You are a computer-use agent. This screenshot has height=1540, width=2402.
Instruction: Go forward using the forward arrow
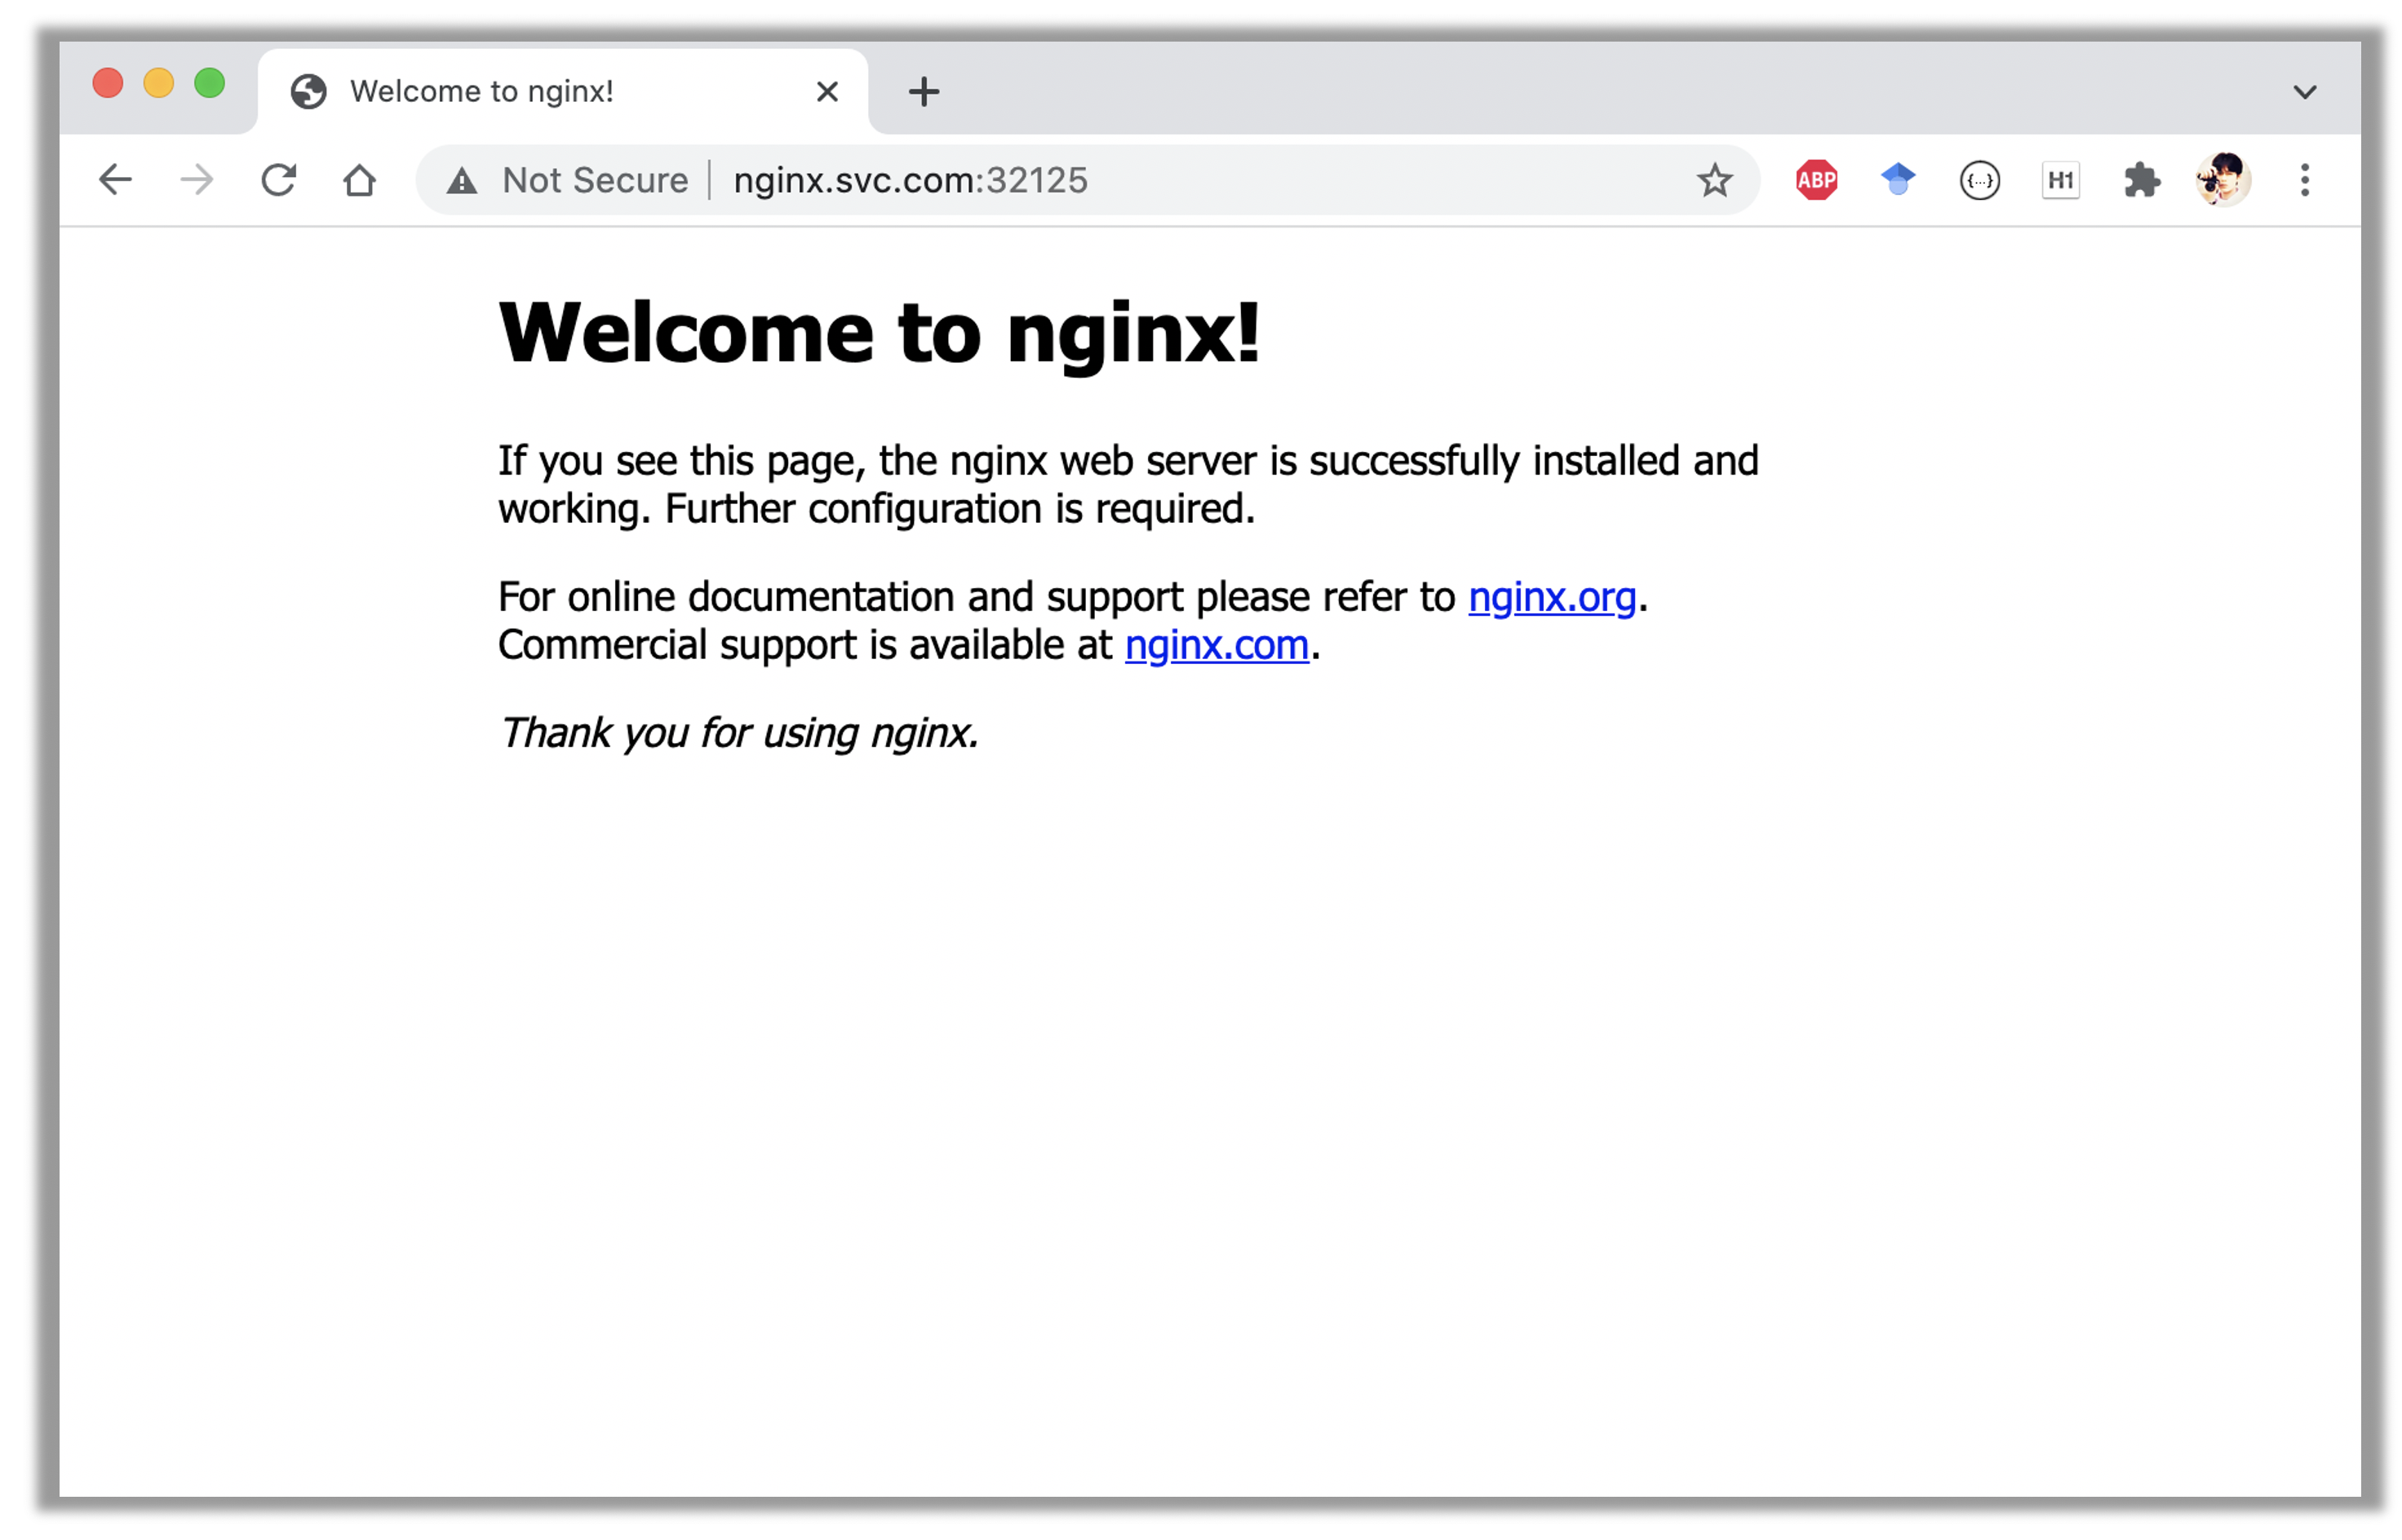click(197, 180)
